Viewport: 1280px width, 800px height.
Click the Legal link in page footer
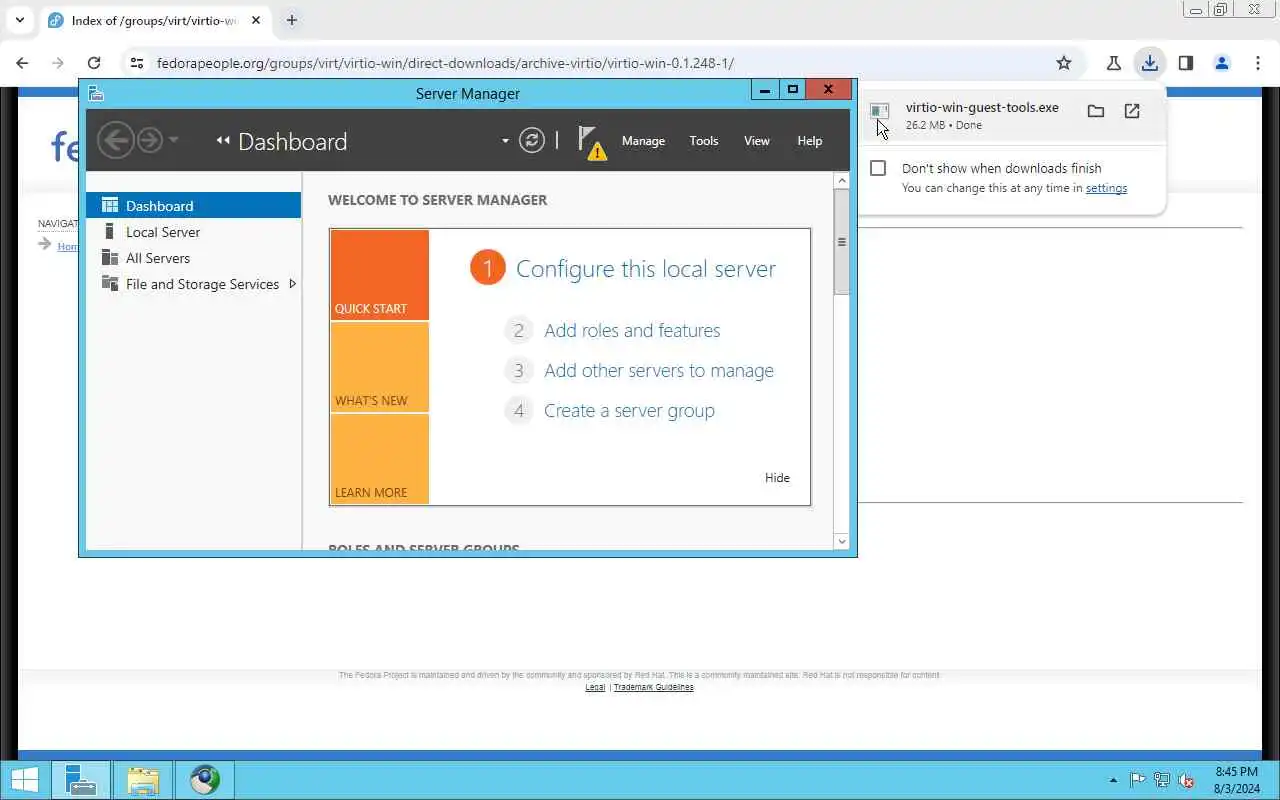coord(595,687)
